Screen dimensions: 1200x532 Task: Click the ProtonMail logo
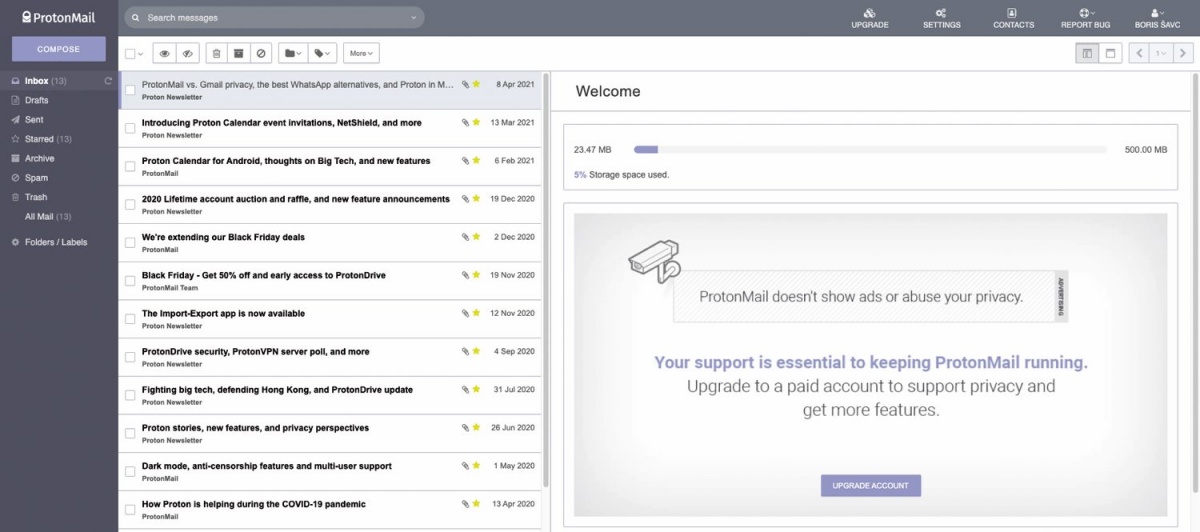tap(58, 17)
